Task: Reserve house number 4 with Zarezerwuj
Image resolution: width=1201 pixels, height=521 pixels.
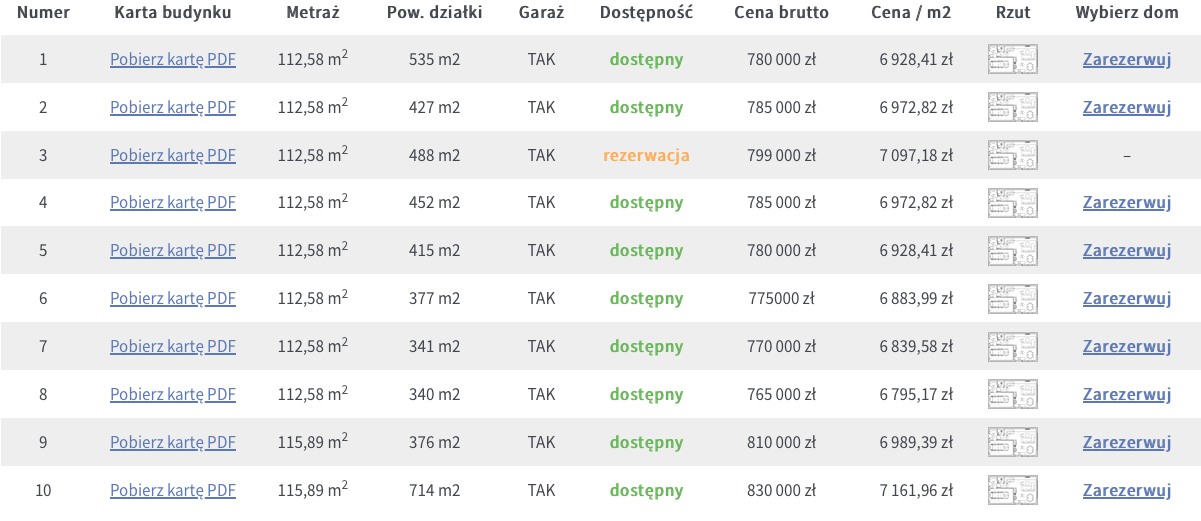Action: coord(1126,203)
